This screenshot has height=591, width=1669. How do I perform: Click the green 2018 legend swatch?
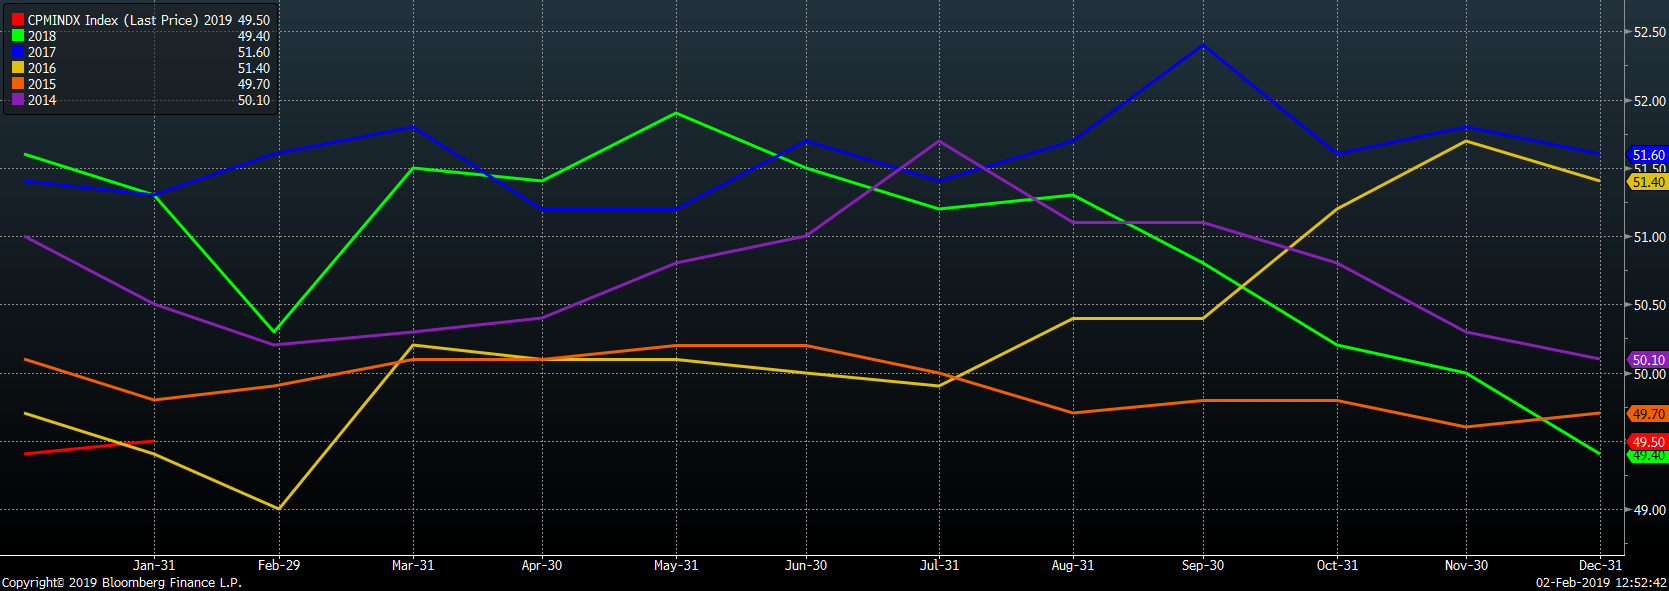[x=18, y=36]
